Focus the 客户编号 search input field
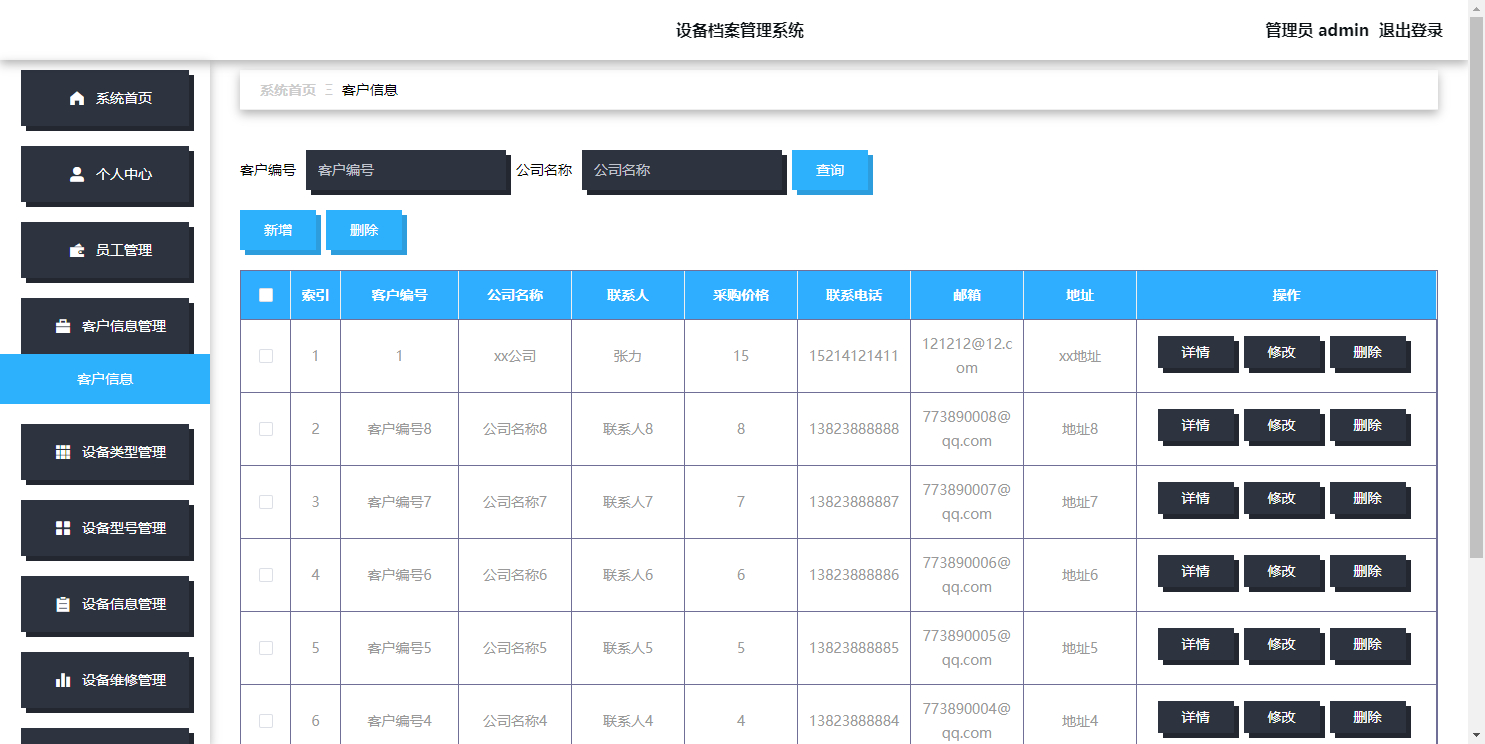 406,170
